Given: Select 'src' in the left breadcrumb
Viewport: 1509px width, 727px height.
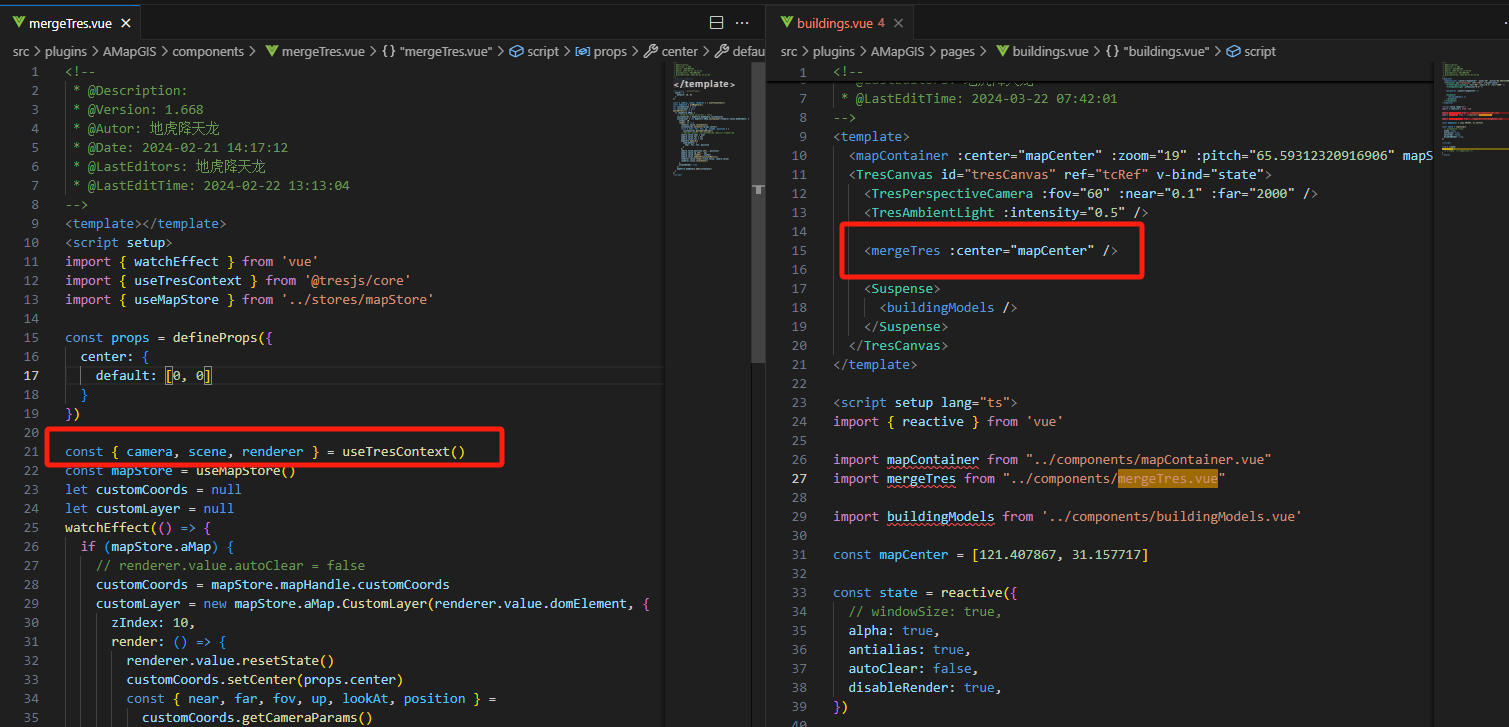Looking at the screenshot, I should (x=22, y=51).
